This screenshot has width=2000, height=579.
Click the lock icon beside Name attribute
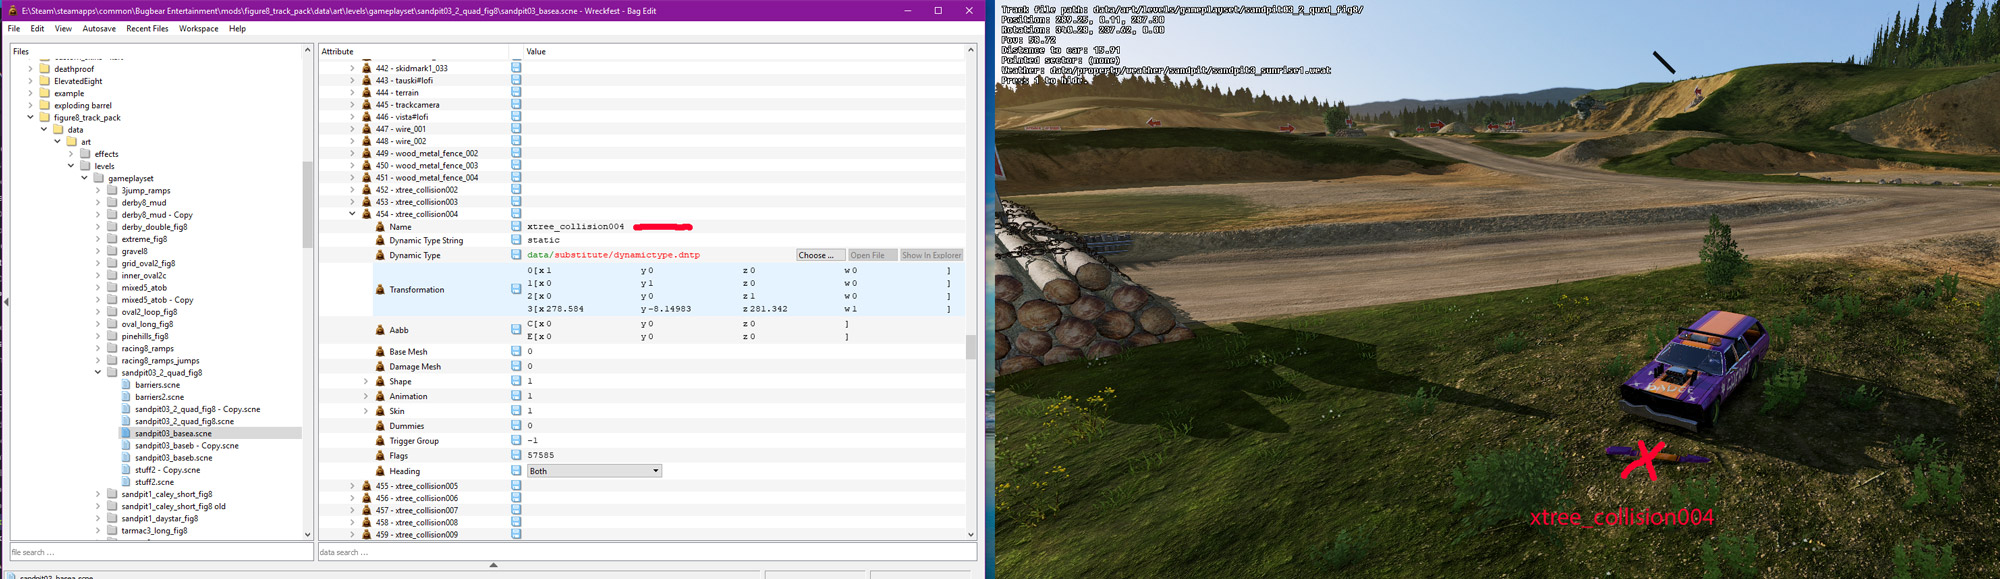[380, 227]
